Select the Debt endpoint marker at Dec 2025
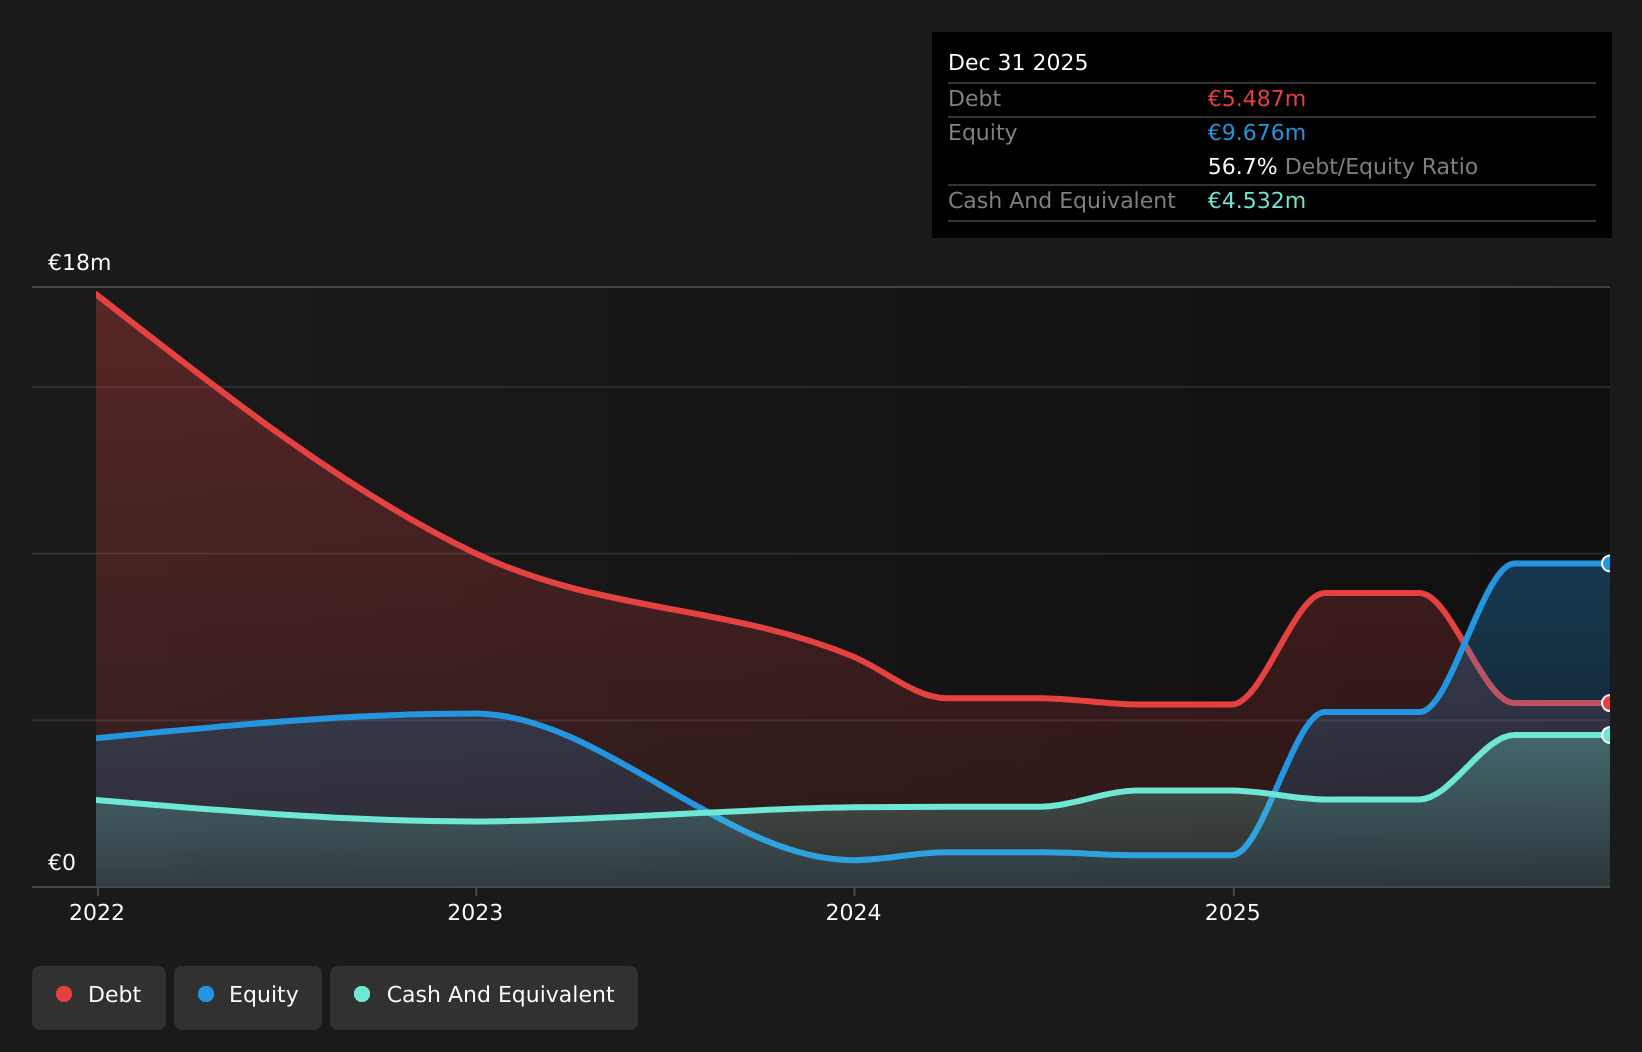 coord(1608,703)
